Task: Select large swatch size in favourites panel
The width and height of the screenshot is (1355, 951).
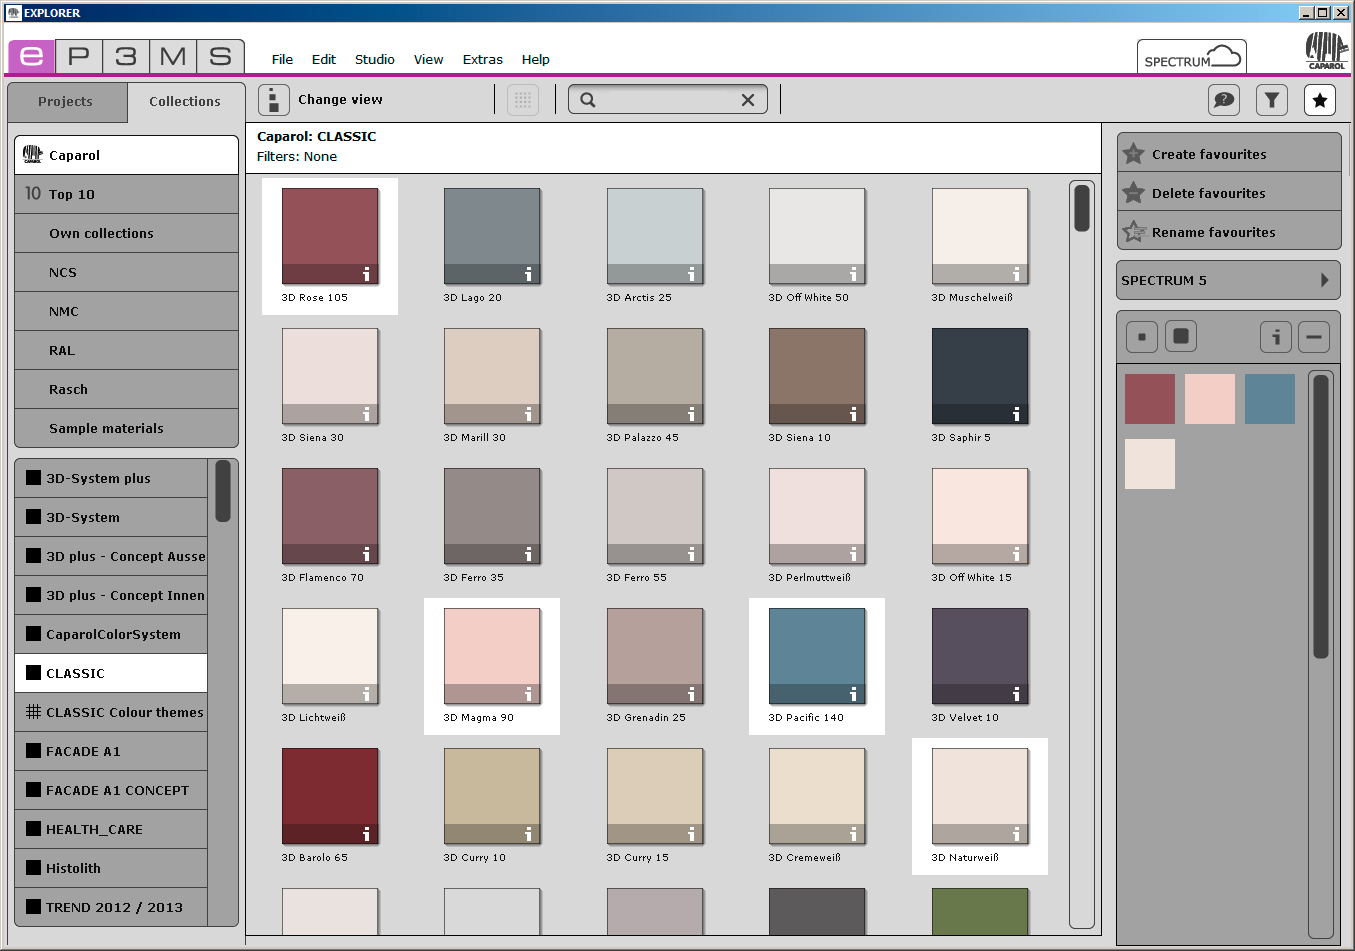Action: pos(1181,337)
